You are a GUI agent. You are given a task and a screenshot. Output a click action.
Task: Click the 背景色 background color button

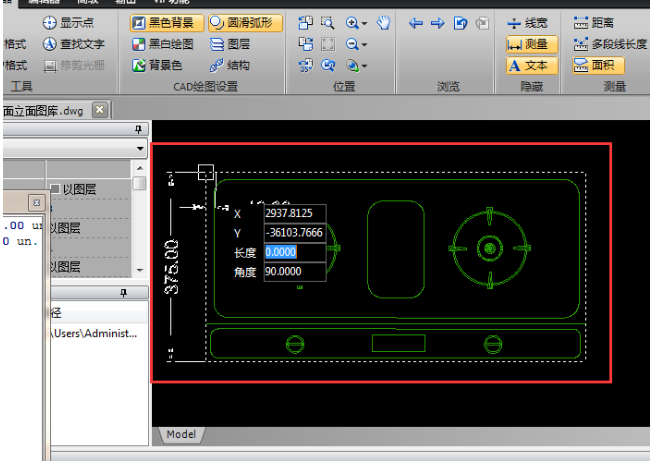(158, 65)
